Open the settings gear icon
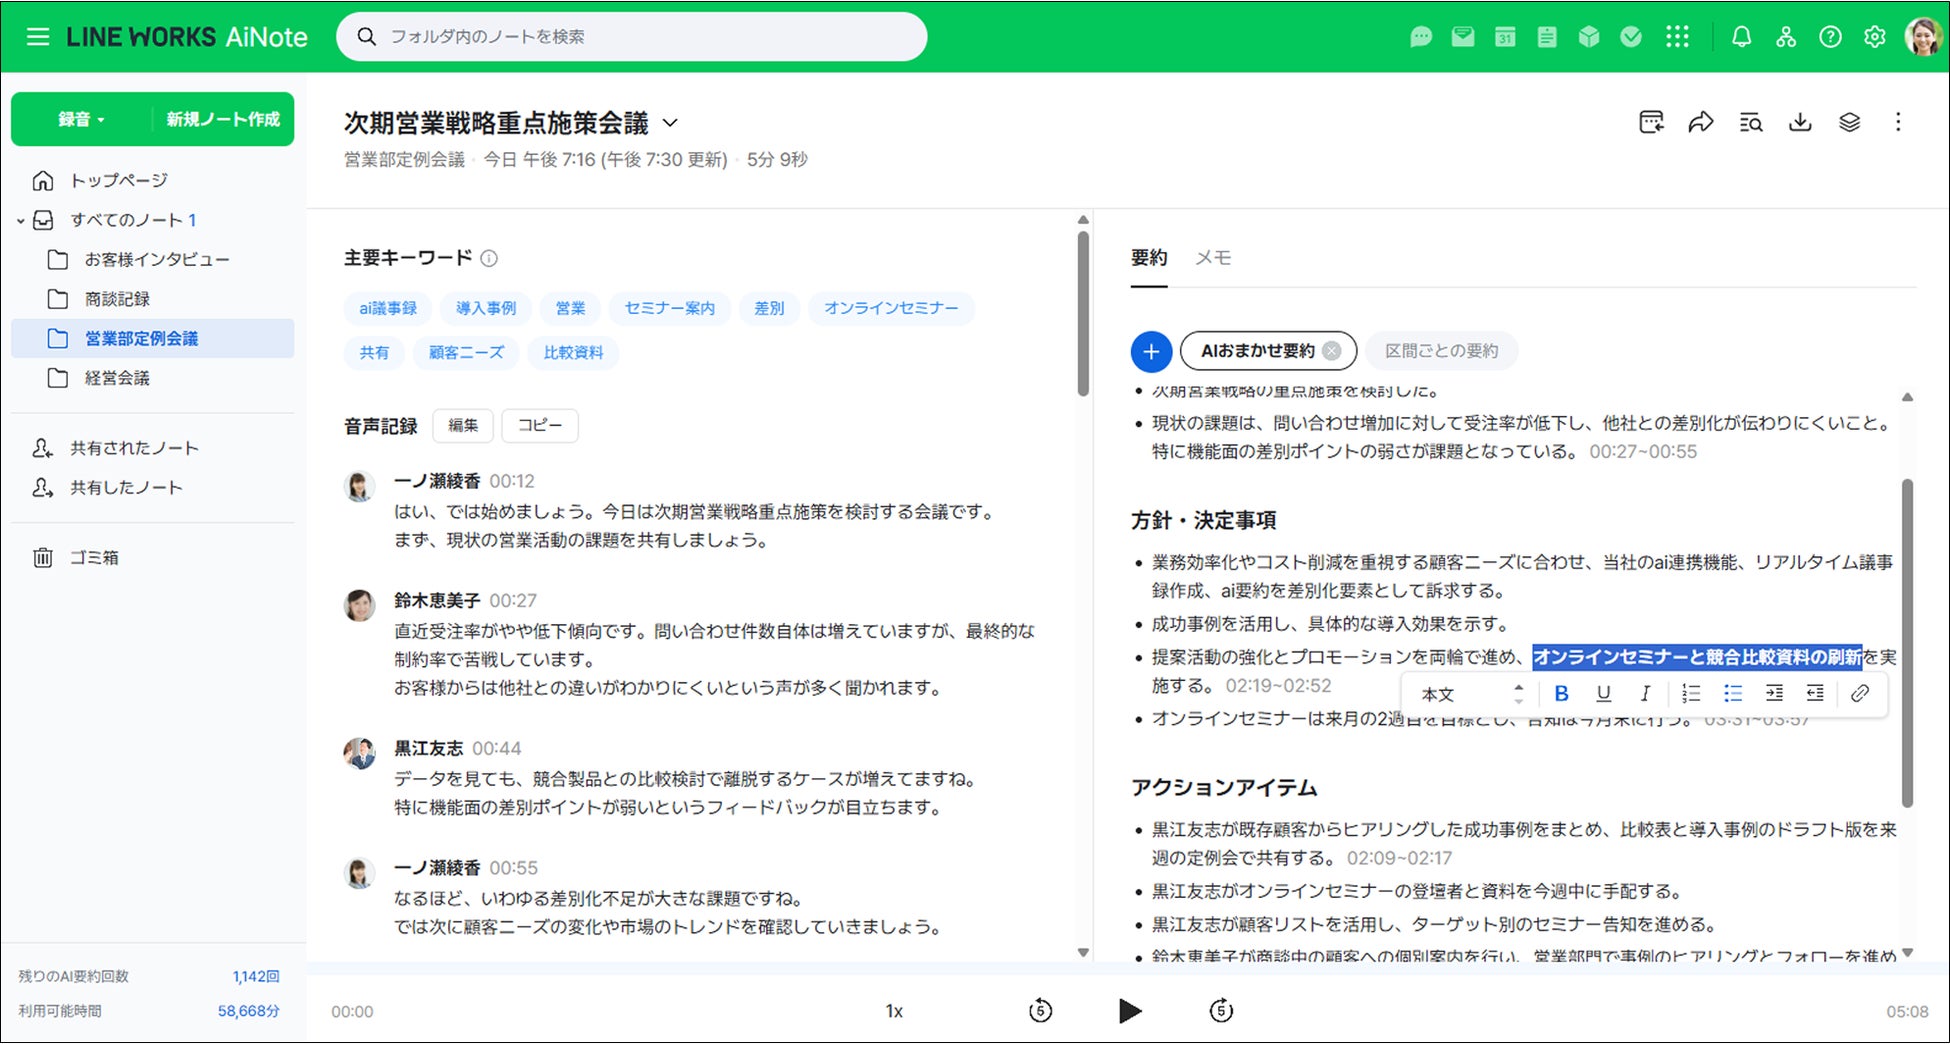Screen dimensions: 1950x1044 pyautogui.click(x=1875, y=37)
